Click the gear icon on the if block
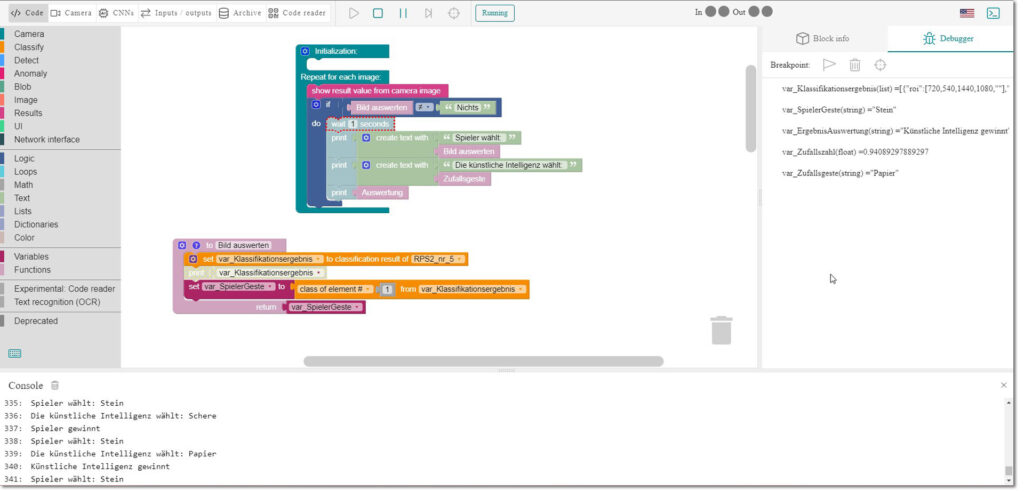Screen dimensions: 1024x491 pos(316,104)
